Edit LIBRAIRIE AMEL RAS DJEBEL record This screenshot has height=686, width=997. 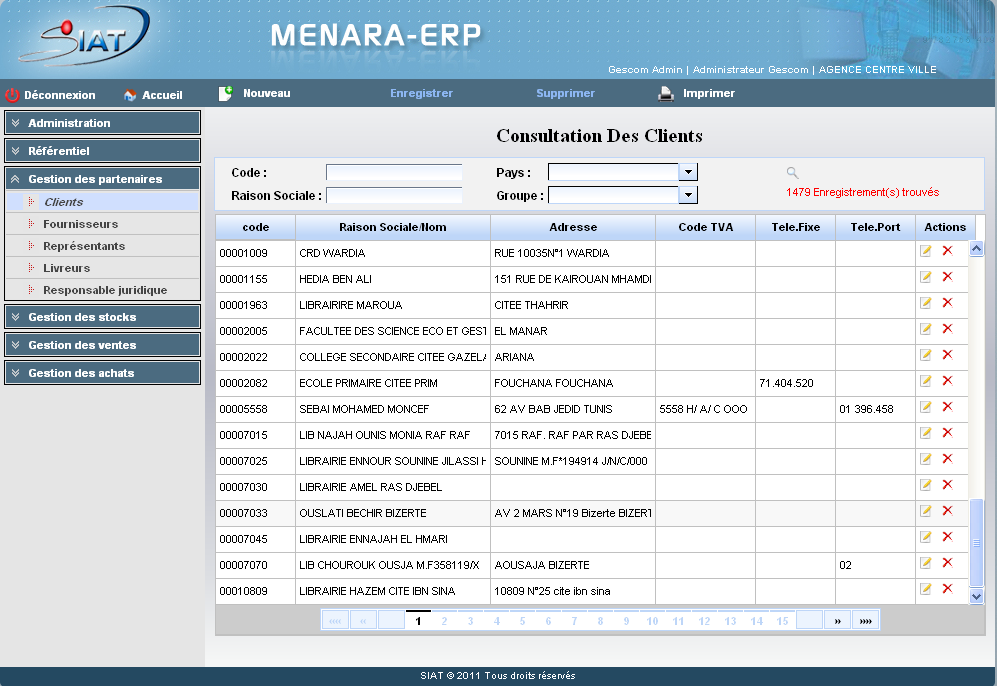click(x=926, y=485)
